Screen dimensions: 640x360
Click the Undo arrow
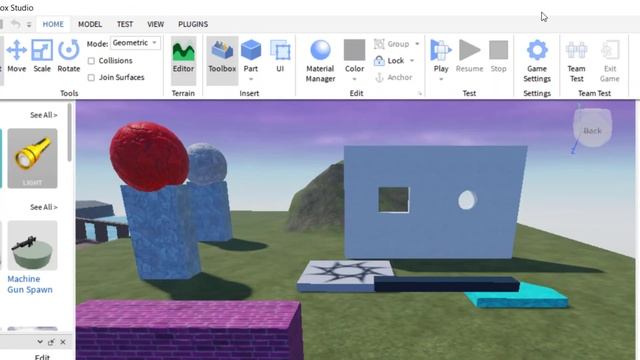coord(15,24)
